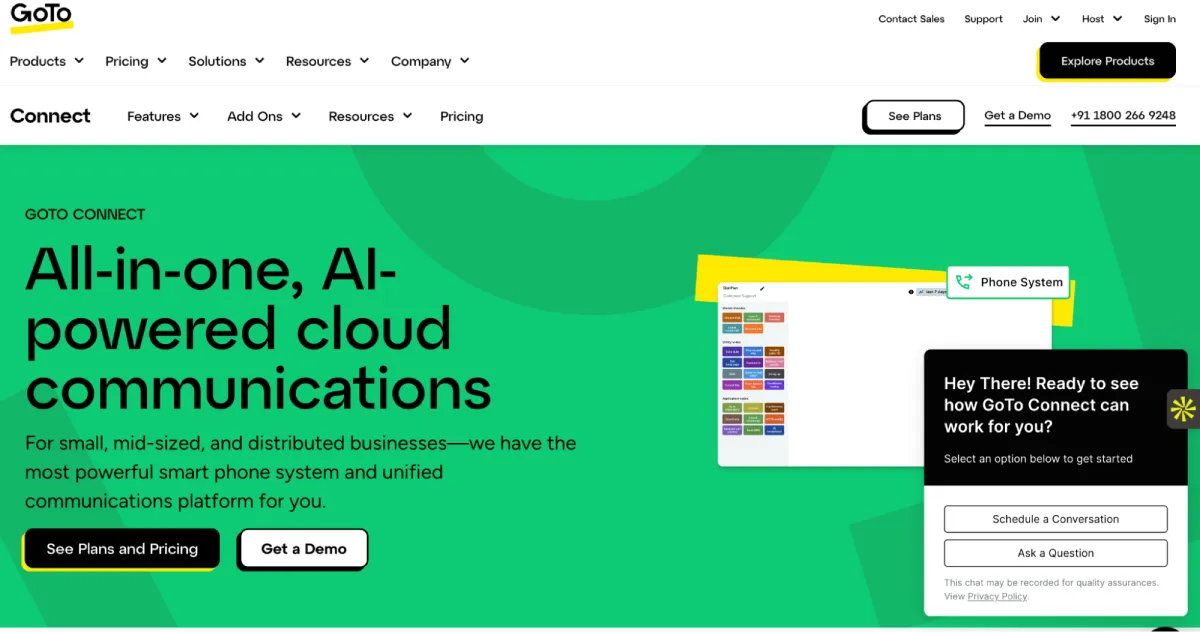Click the yellow asterisk widget icon
Image resolution: width=1200 pixels, height=632 pixels.
click(1183, 408)
